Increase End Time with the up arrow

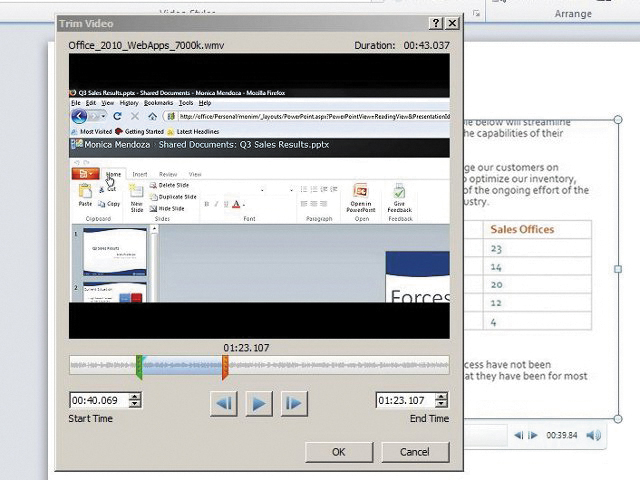(441, 396)
